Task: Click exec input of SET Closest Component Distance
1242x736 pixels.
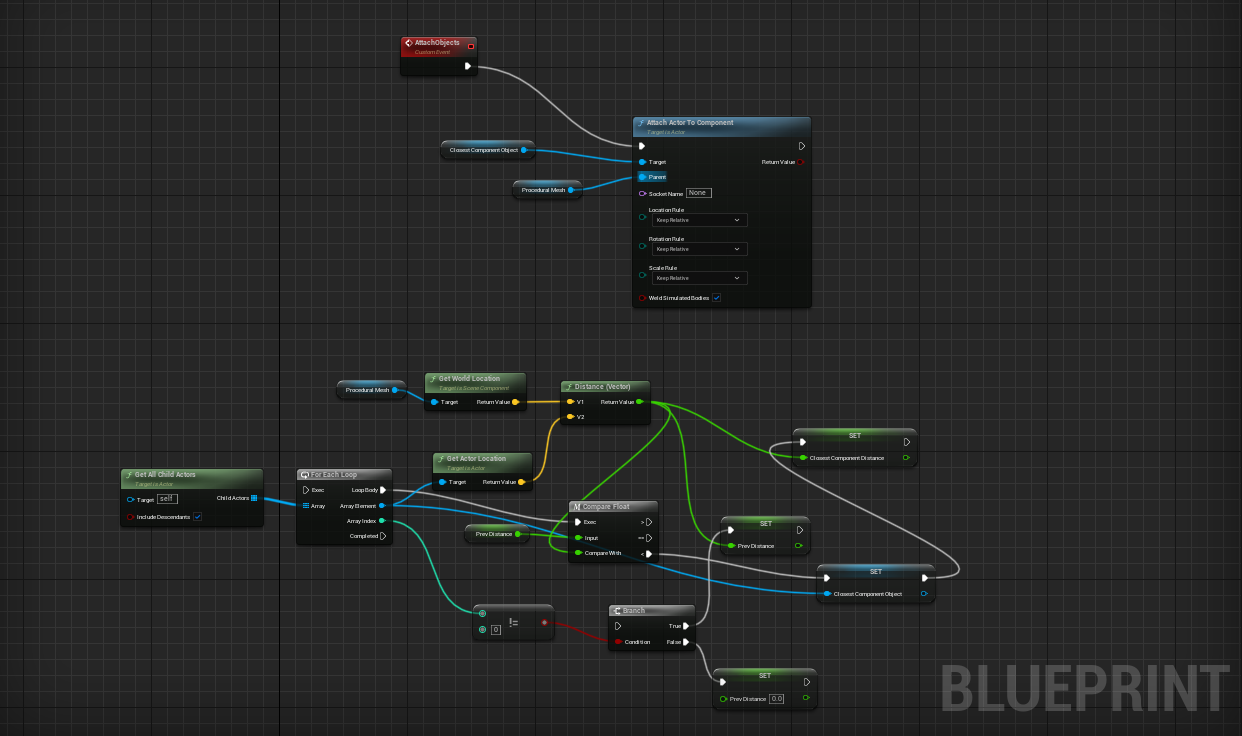Action: pos(802,442)
